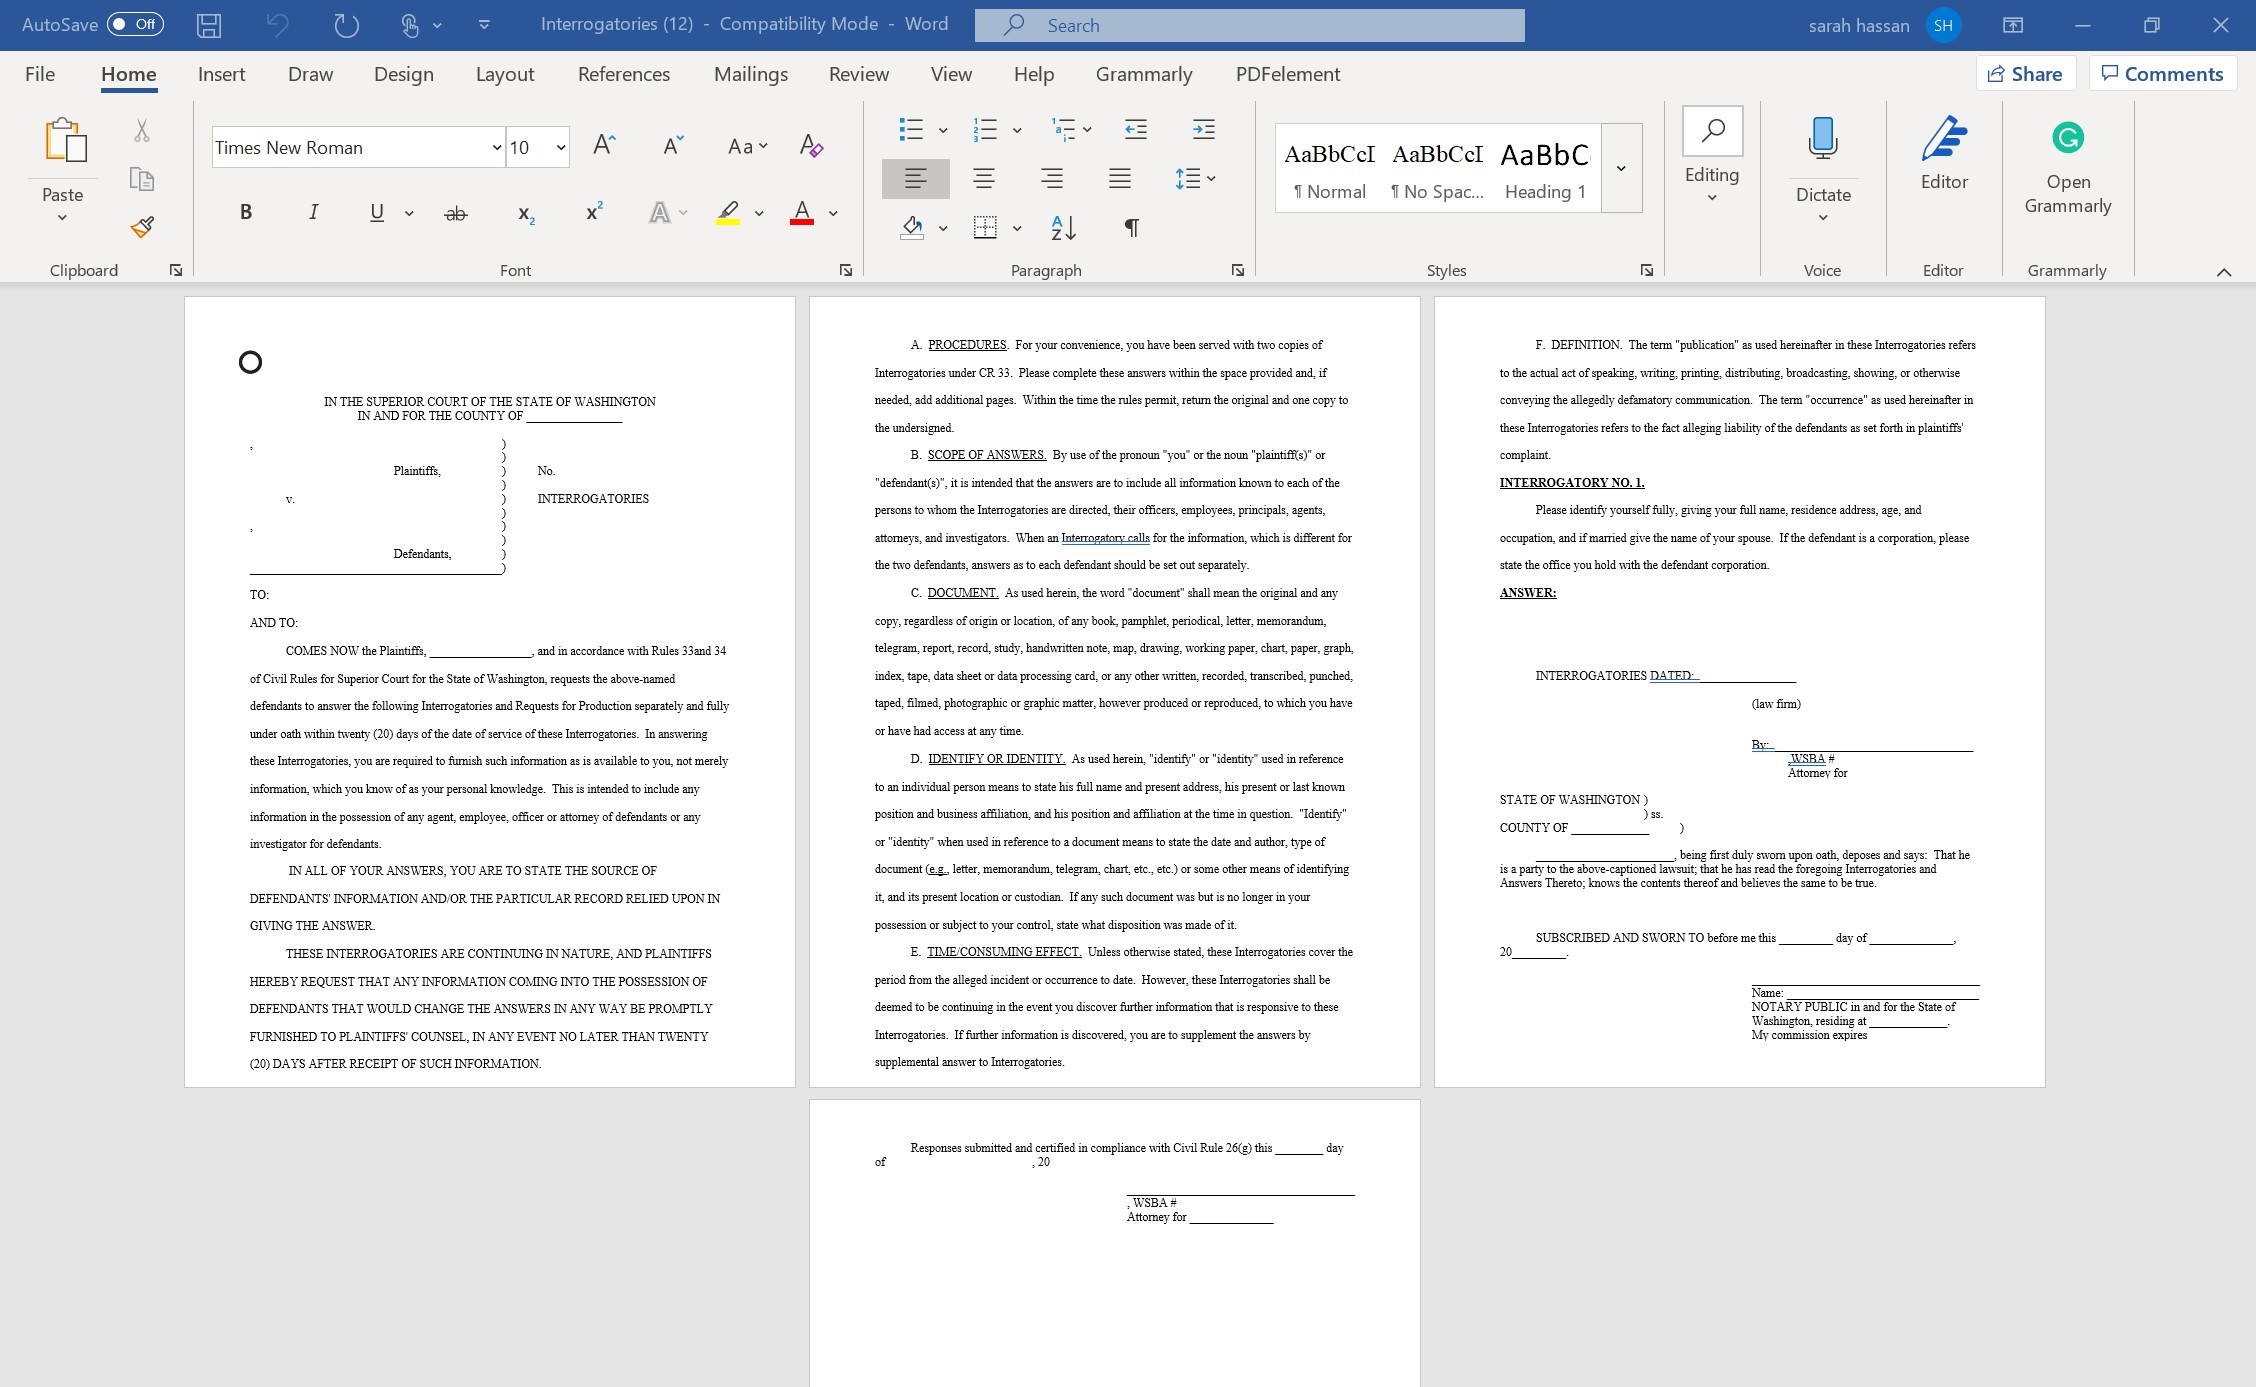Screen dimensions: 2256x1387
Task: Toggle paragraph marks visibility
Action: coord(1130,227)
